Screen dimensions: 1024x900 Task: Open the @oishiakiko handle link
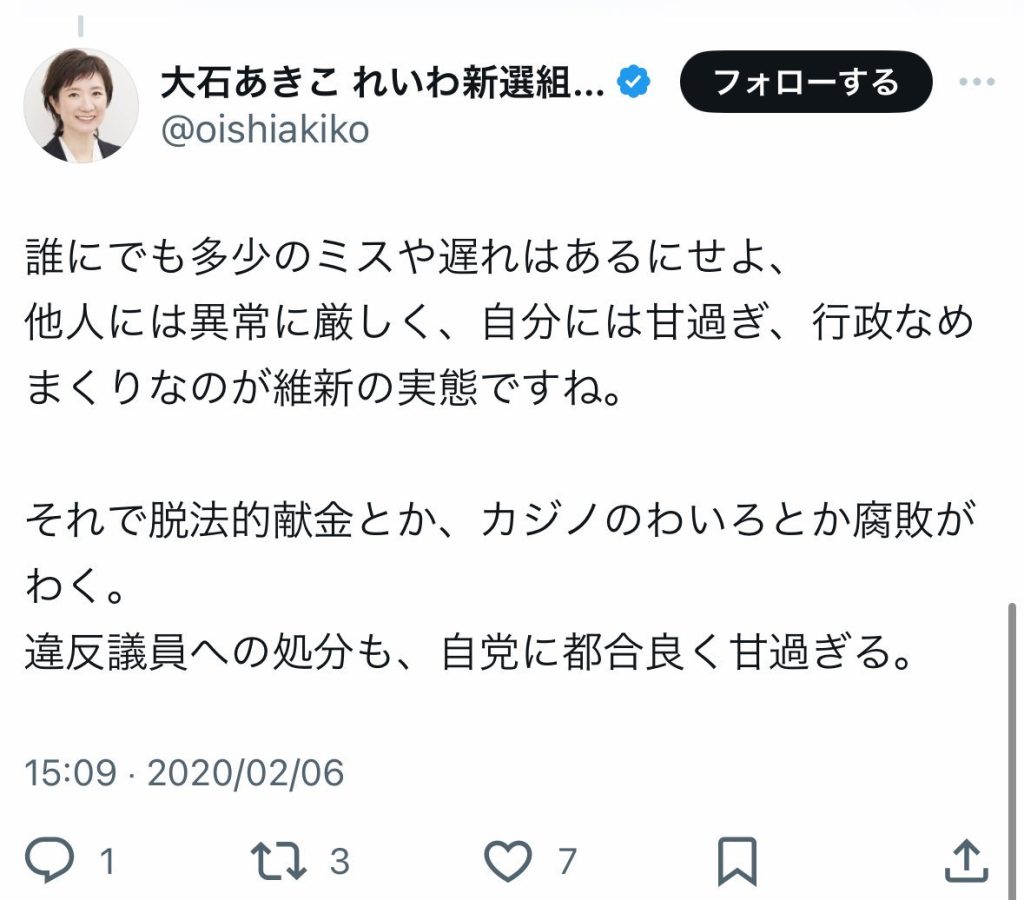pos(265,130)
